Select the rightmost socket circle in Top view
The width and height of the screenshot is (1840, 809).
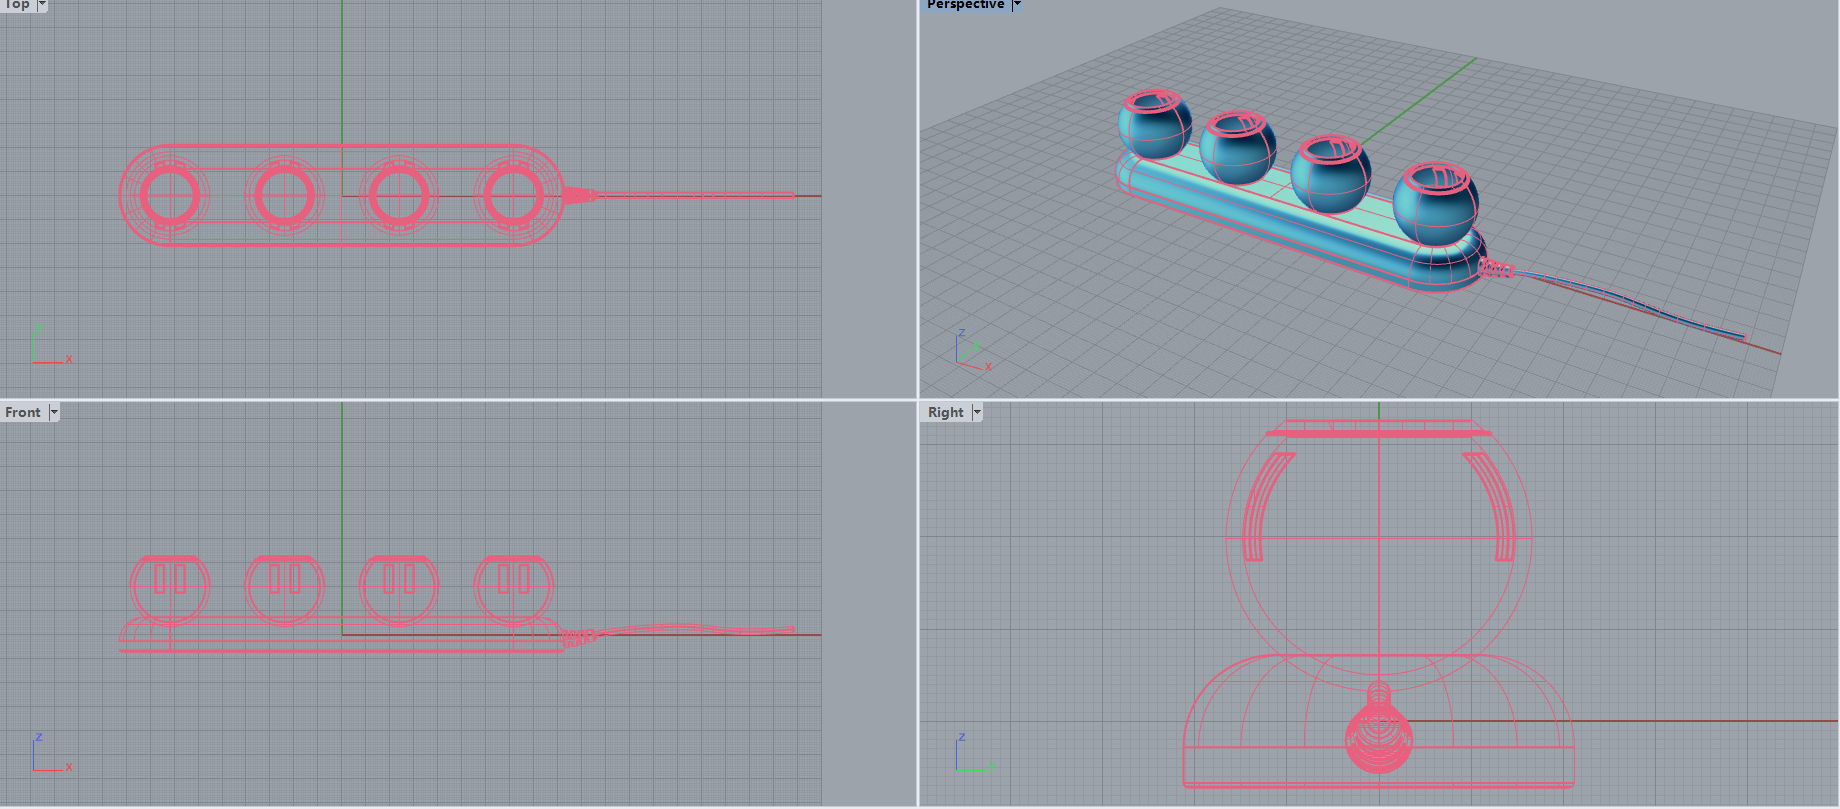click(513, 195)
